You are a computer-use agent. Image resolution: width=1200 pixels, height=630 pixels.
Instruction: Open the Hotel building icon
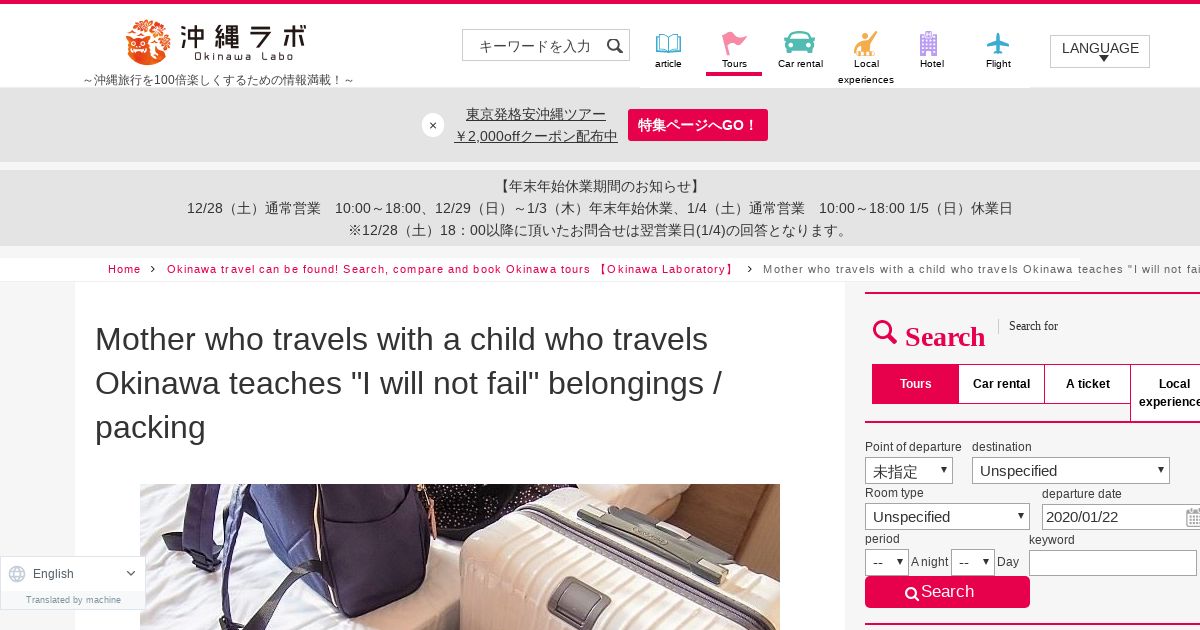(929, 43)
